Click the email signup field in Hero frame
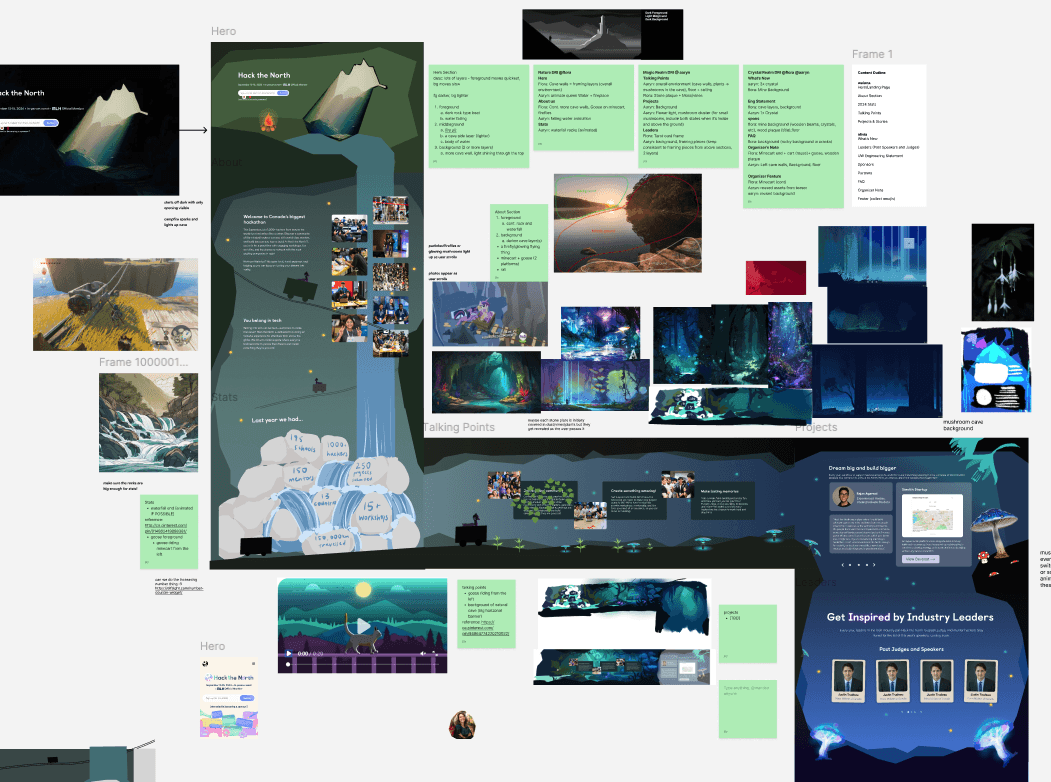 [x=263, y=93]
